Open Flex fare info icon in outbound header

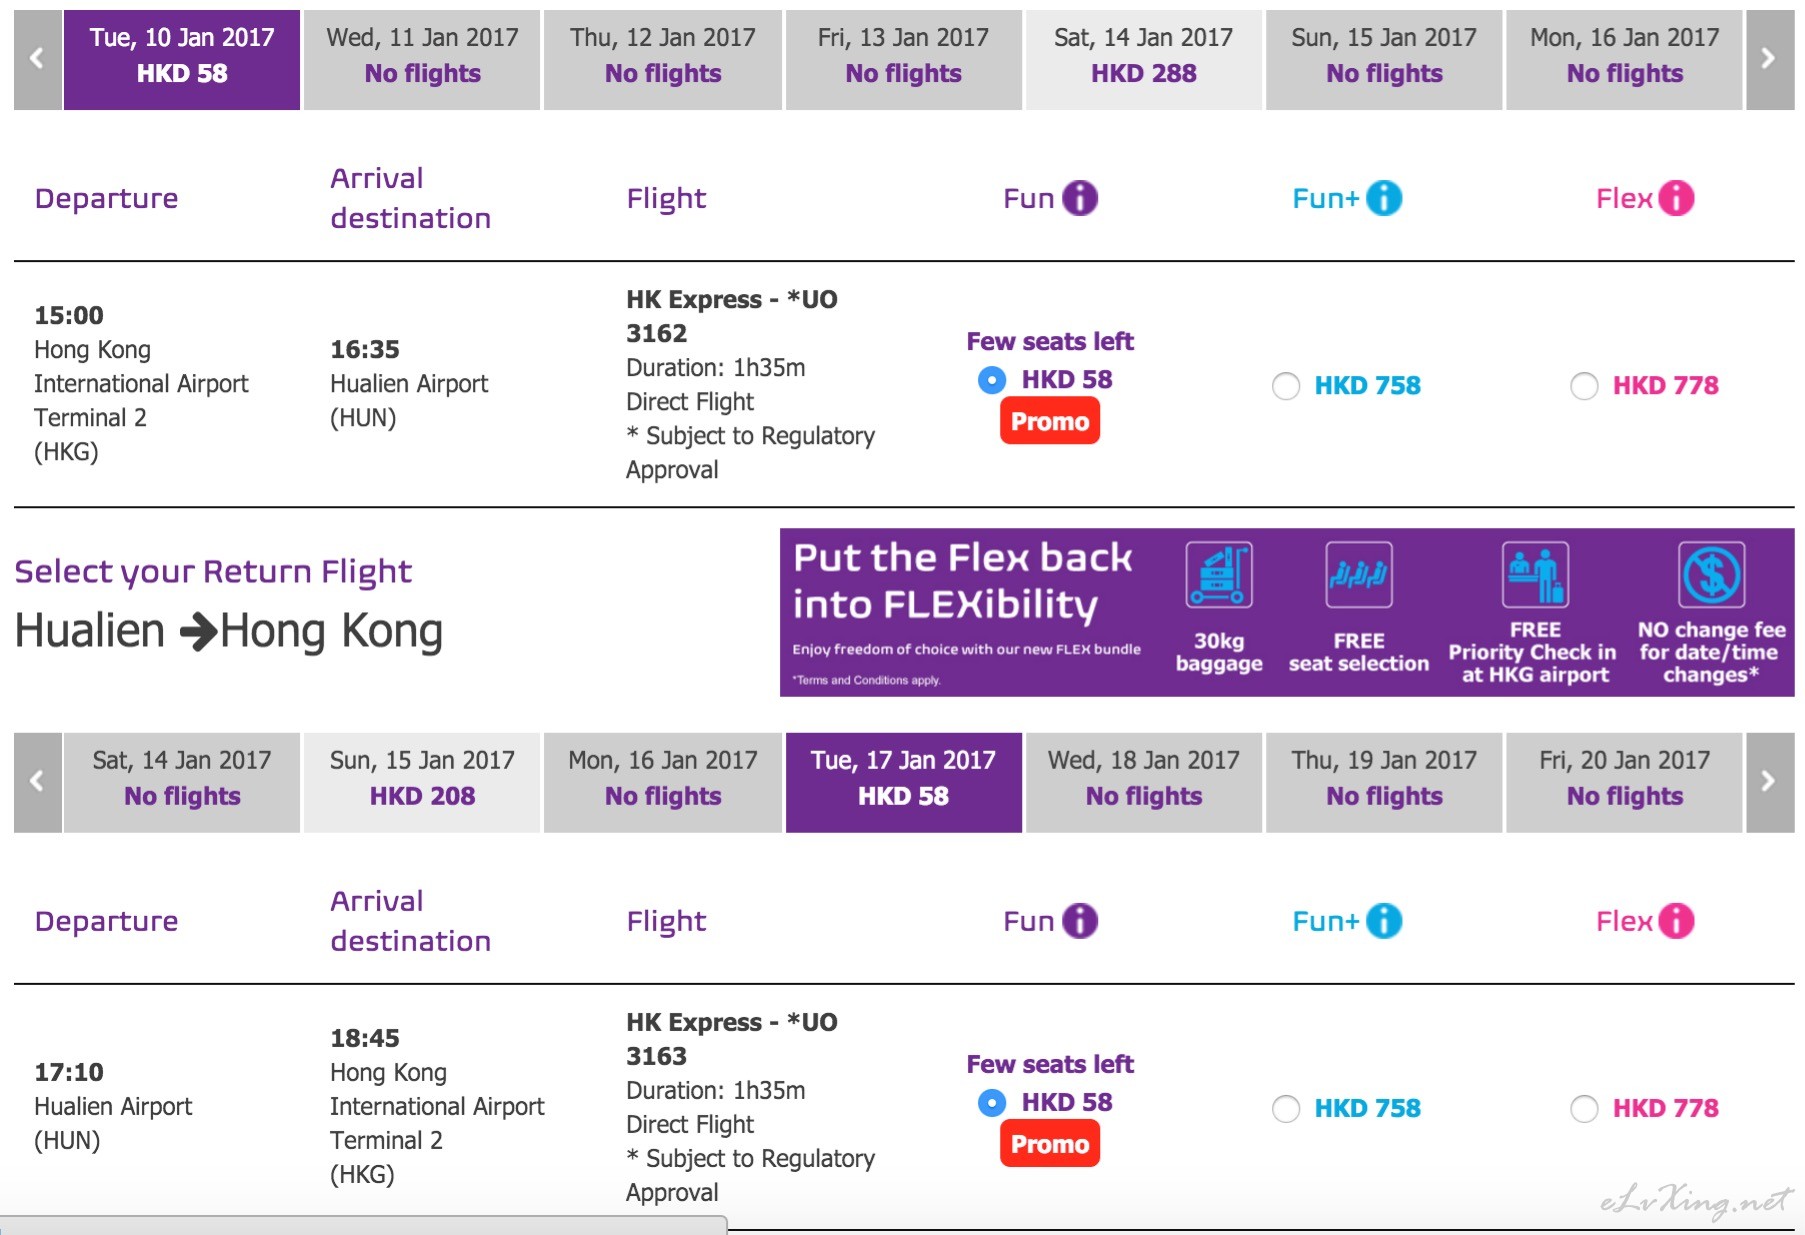coord(1676,198)
